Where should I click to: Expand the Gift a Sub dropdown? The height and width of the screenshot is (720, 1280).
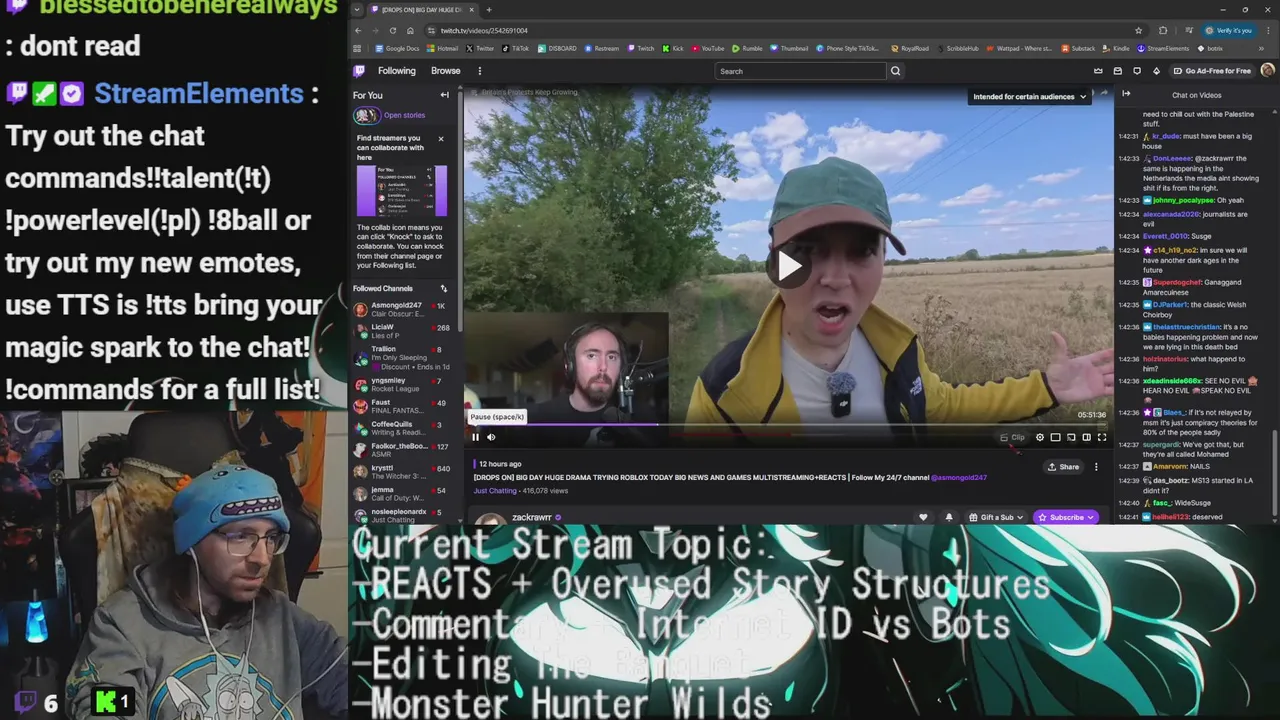pyautogui.click(x=996, y=518)
